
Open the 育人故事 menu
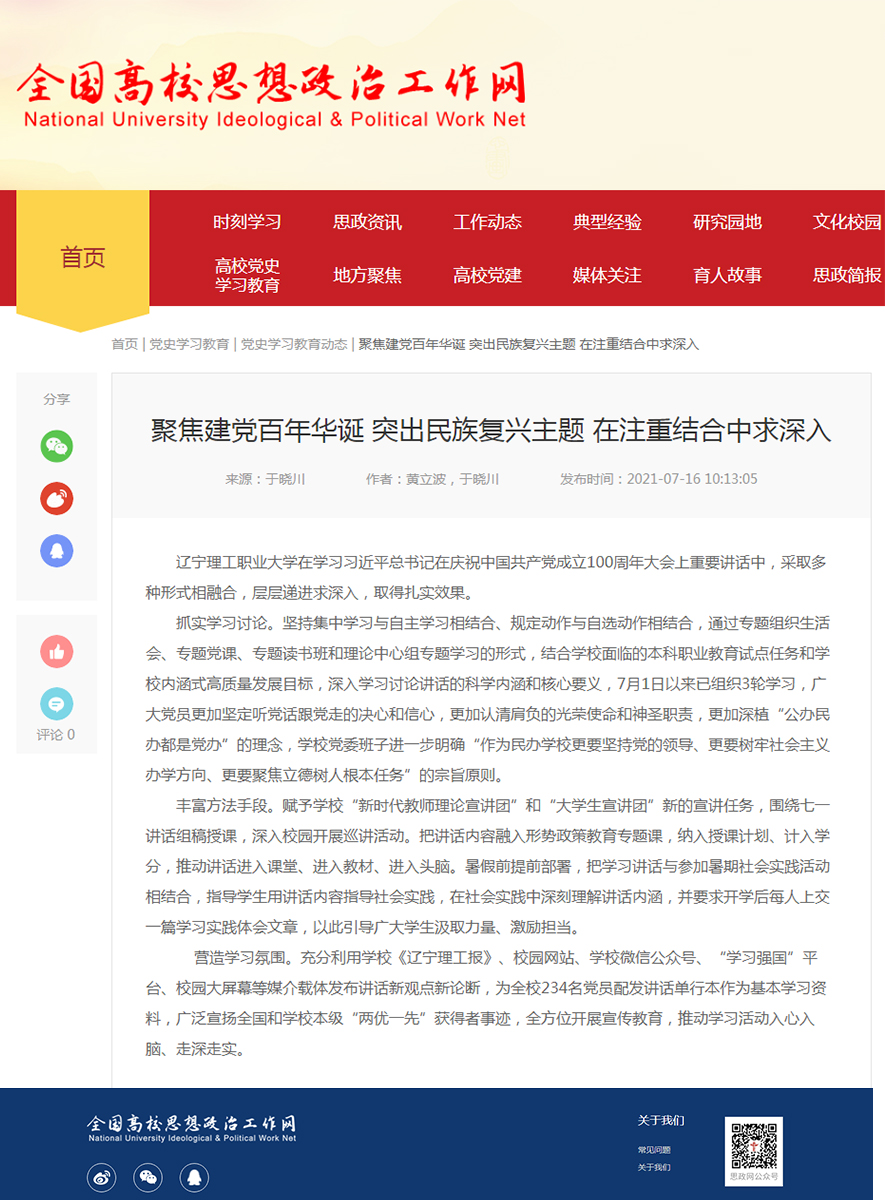(727, 275)
